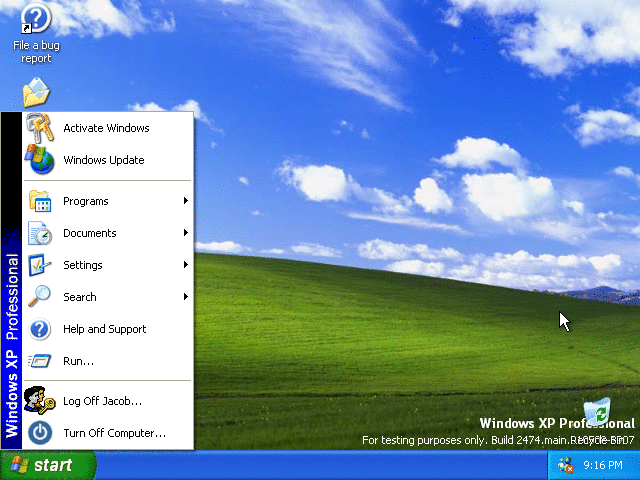Open the Search menu entry
640x480 pixels.
[108, 297]
